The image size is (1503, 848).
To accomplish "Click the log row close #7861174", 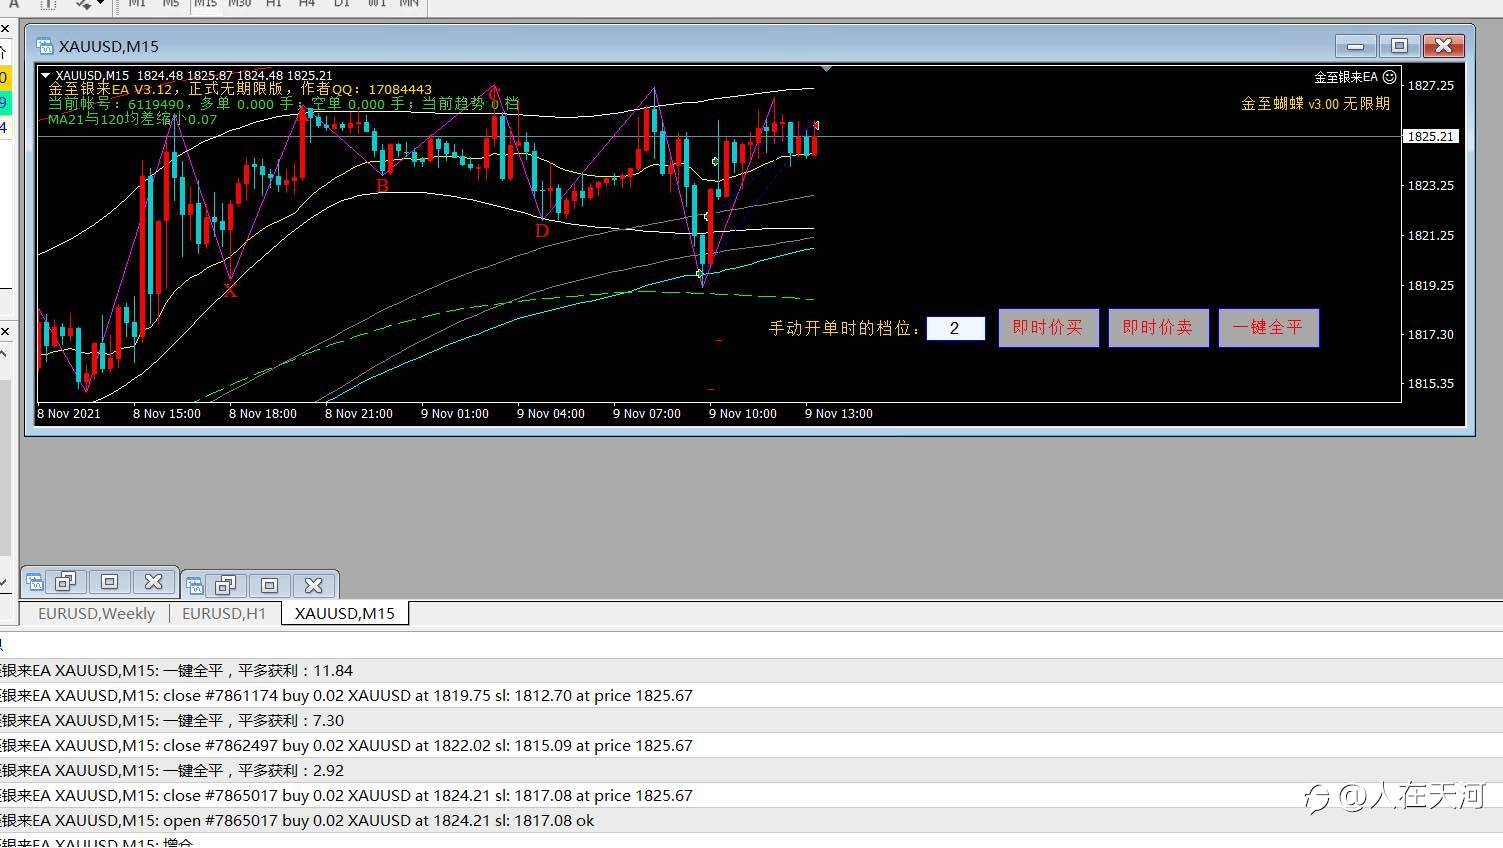I will [x=751, y=695].
